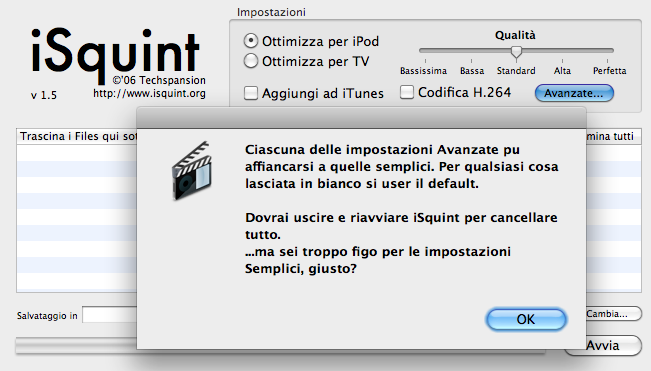Click the isquint.org website link
Screen dimensions: 651x371
click(149, 93)
